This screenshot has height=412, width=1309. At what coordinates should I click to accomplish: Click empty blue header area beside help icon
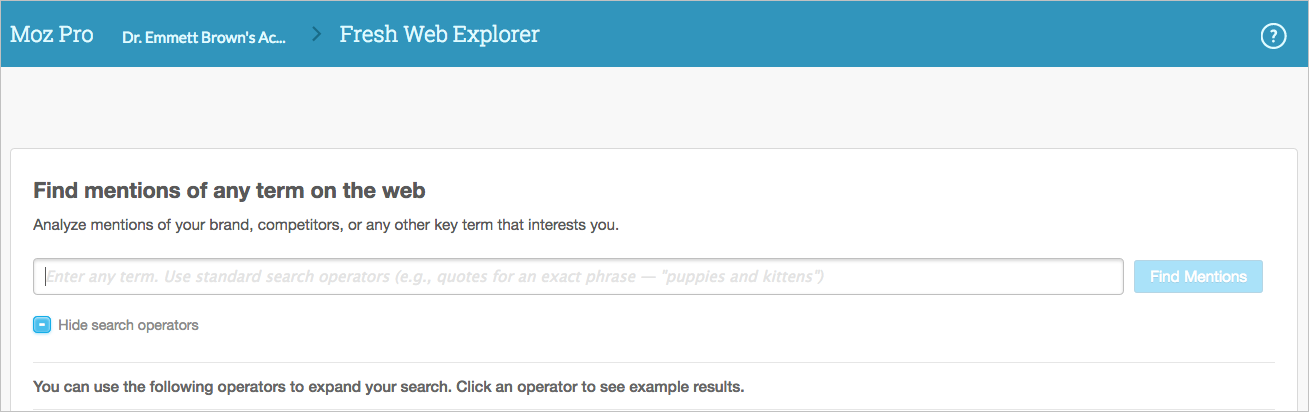pos(900,36)
